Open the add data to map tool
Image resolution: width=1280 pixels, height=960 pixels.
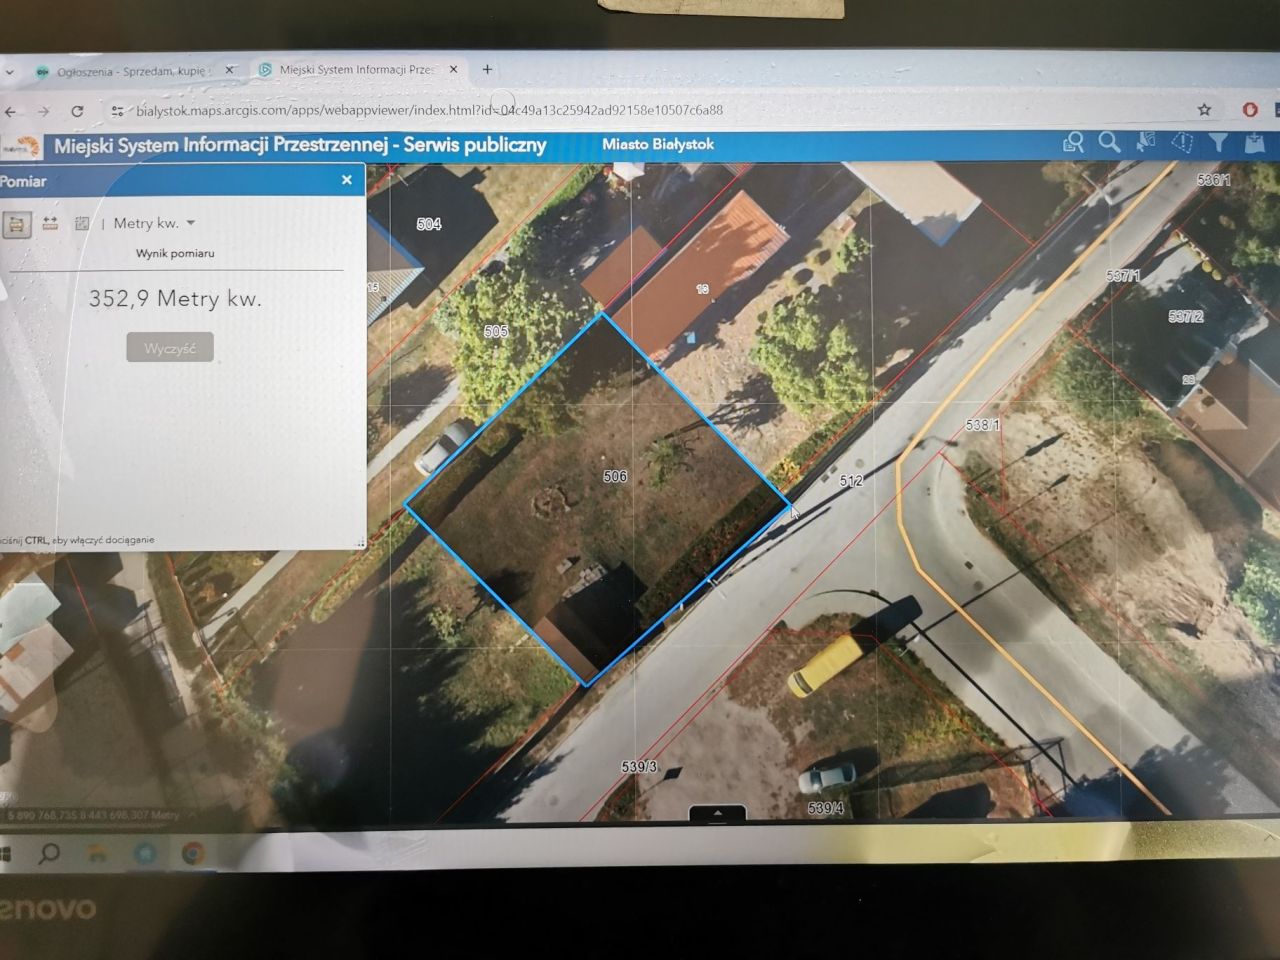click(1254, 143)
